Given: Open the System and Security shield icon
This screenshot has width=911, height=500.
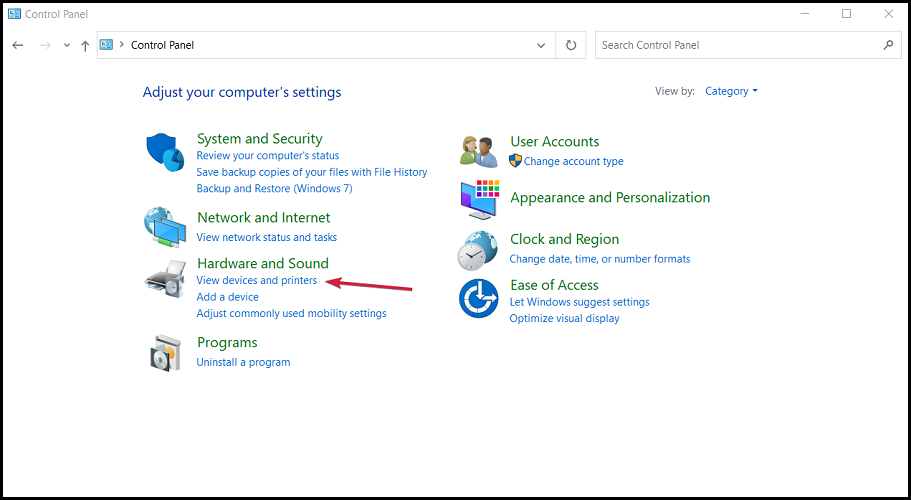Looking at the screenshot, I should click(x=164, y=152).
